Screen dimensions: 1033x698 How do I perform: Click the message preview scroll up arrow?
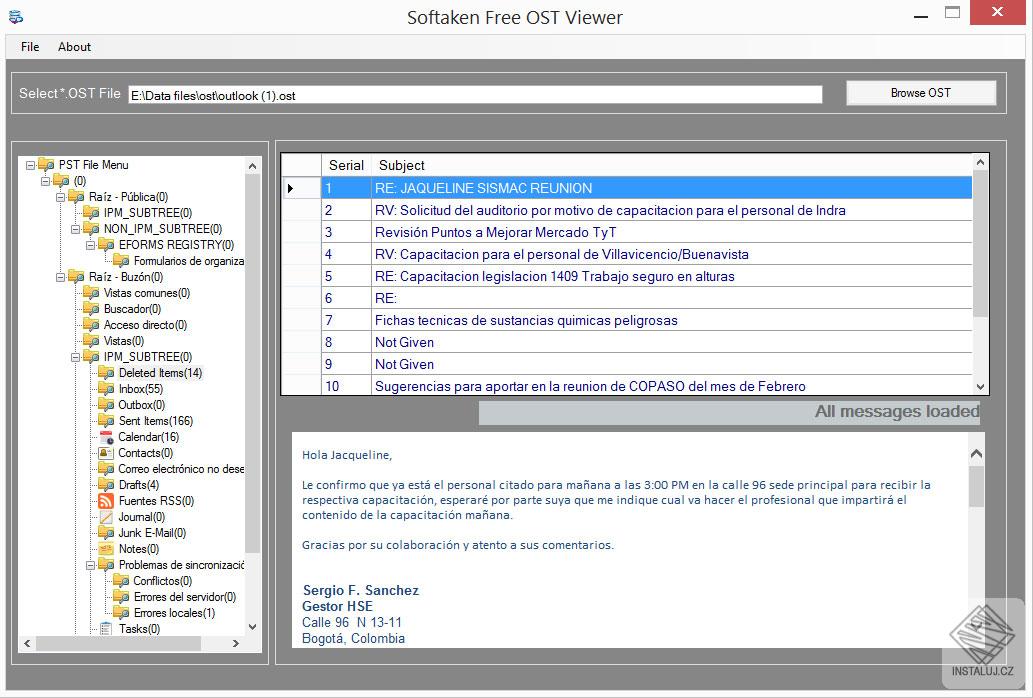pos(976,454)
